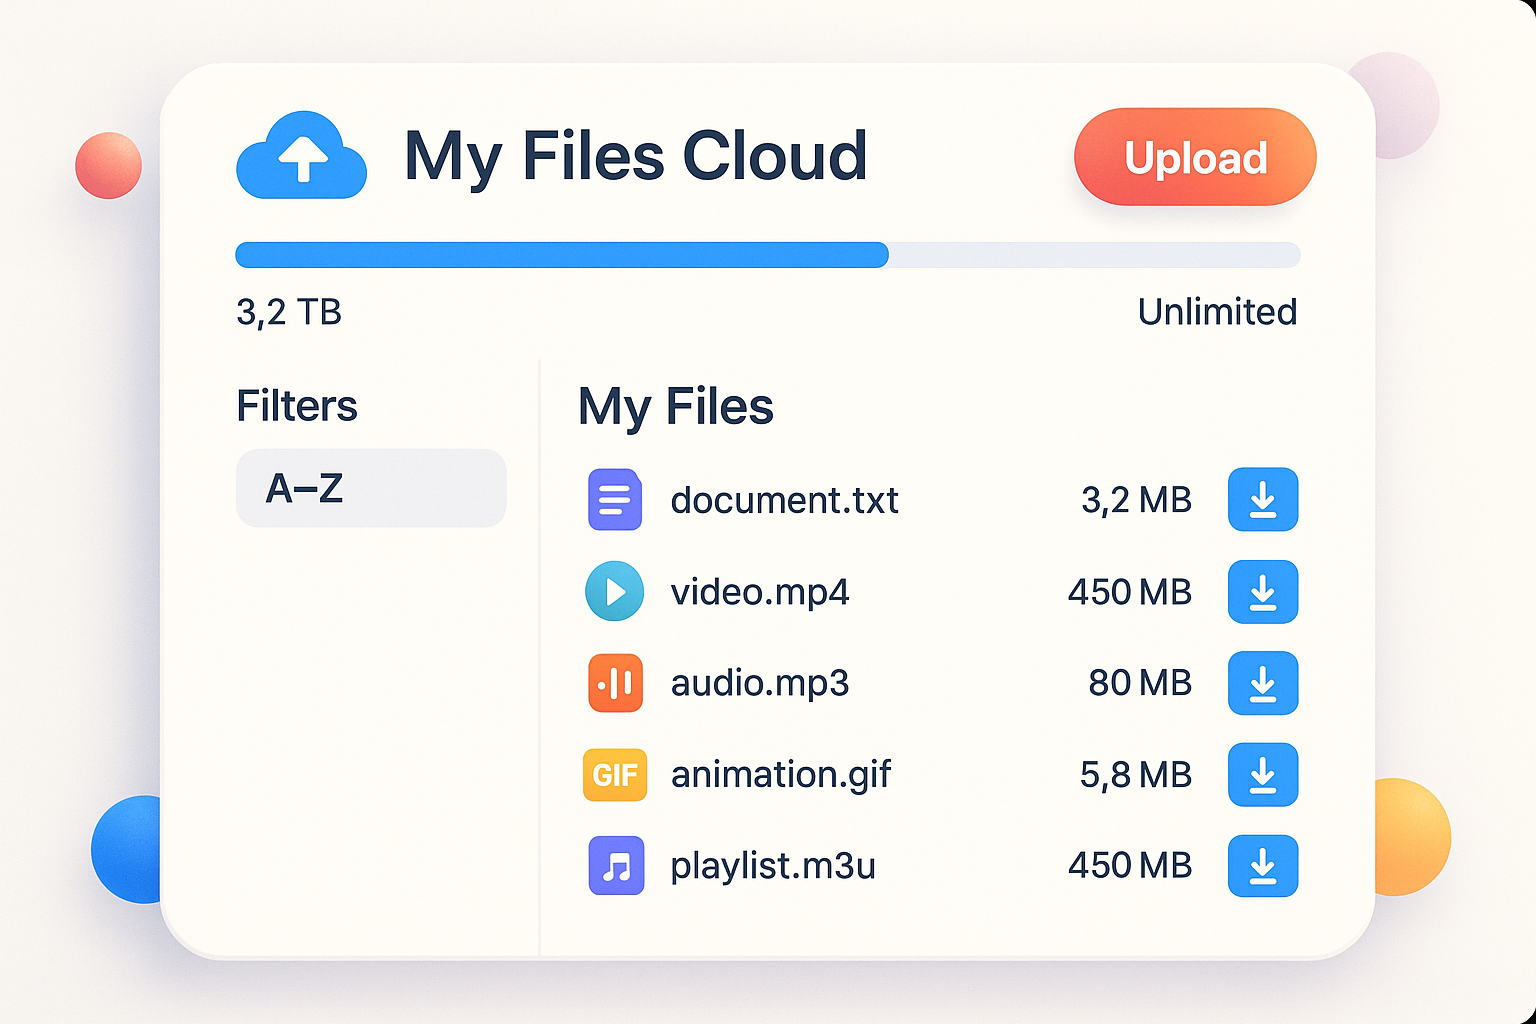
Task: Click the cloud upload logo icon
Action: click(x=301, y=156)
